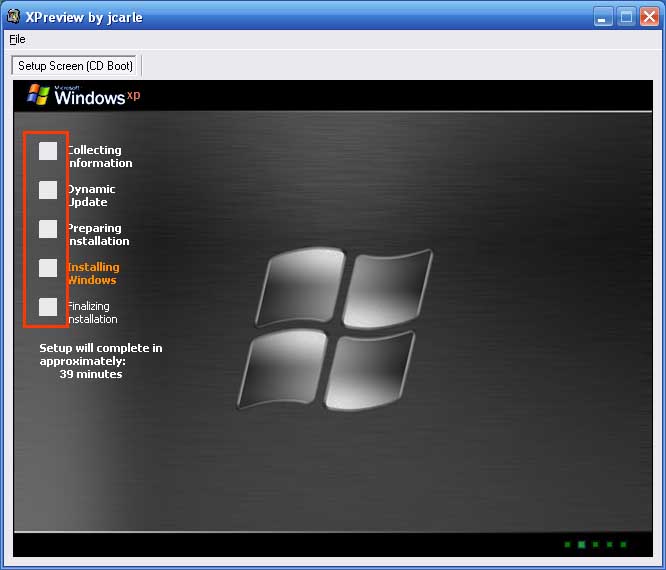Close the XPreview window
Viewport: 666px width, 570px height.
pos(649,17)
